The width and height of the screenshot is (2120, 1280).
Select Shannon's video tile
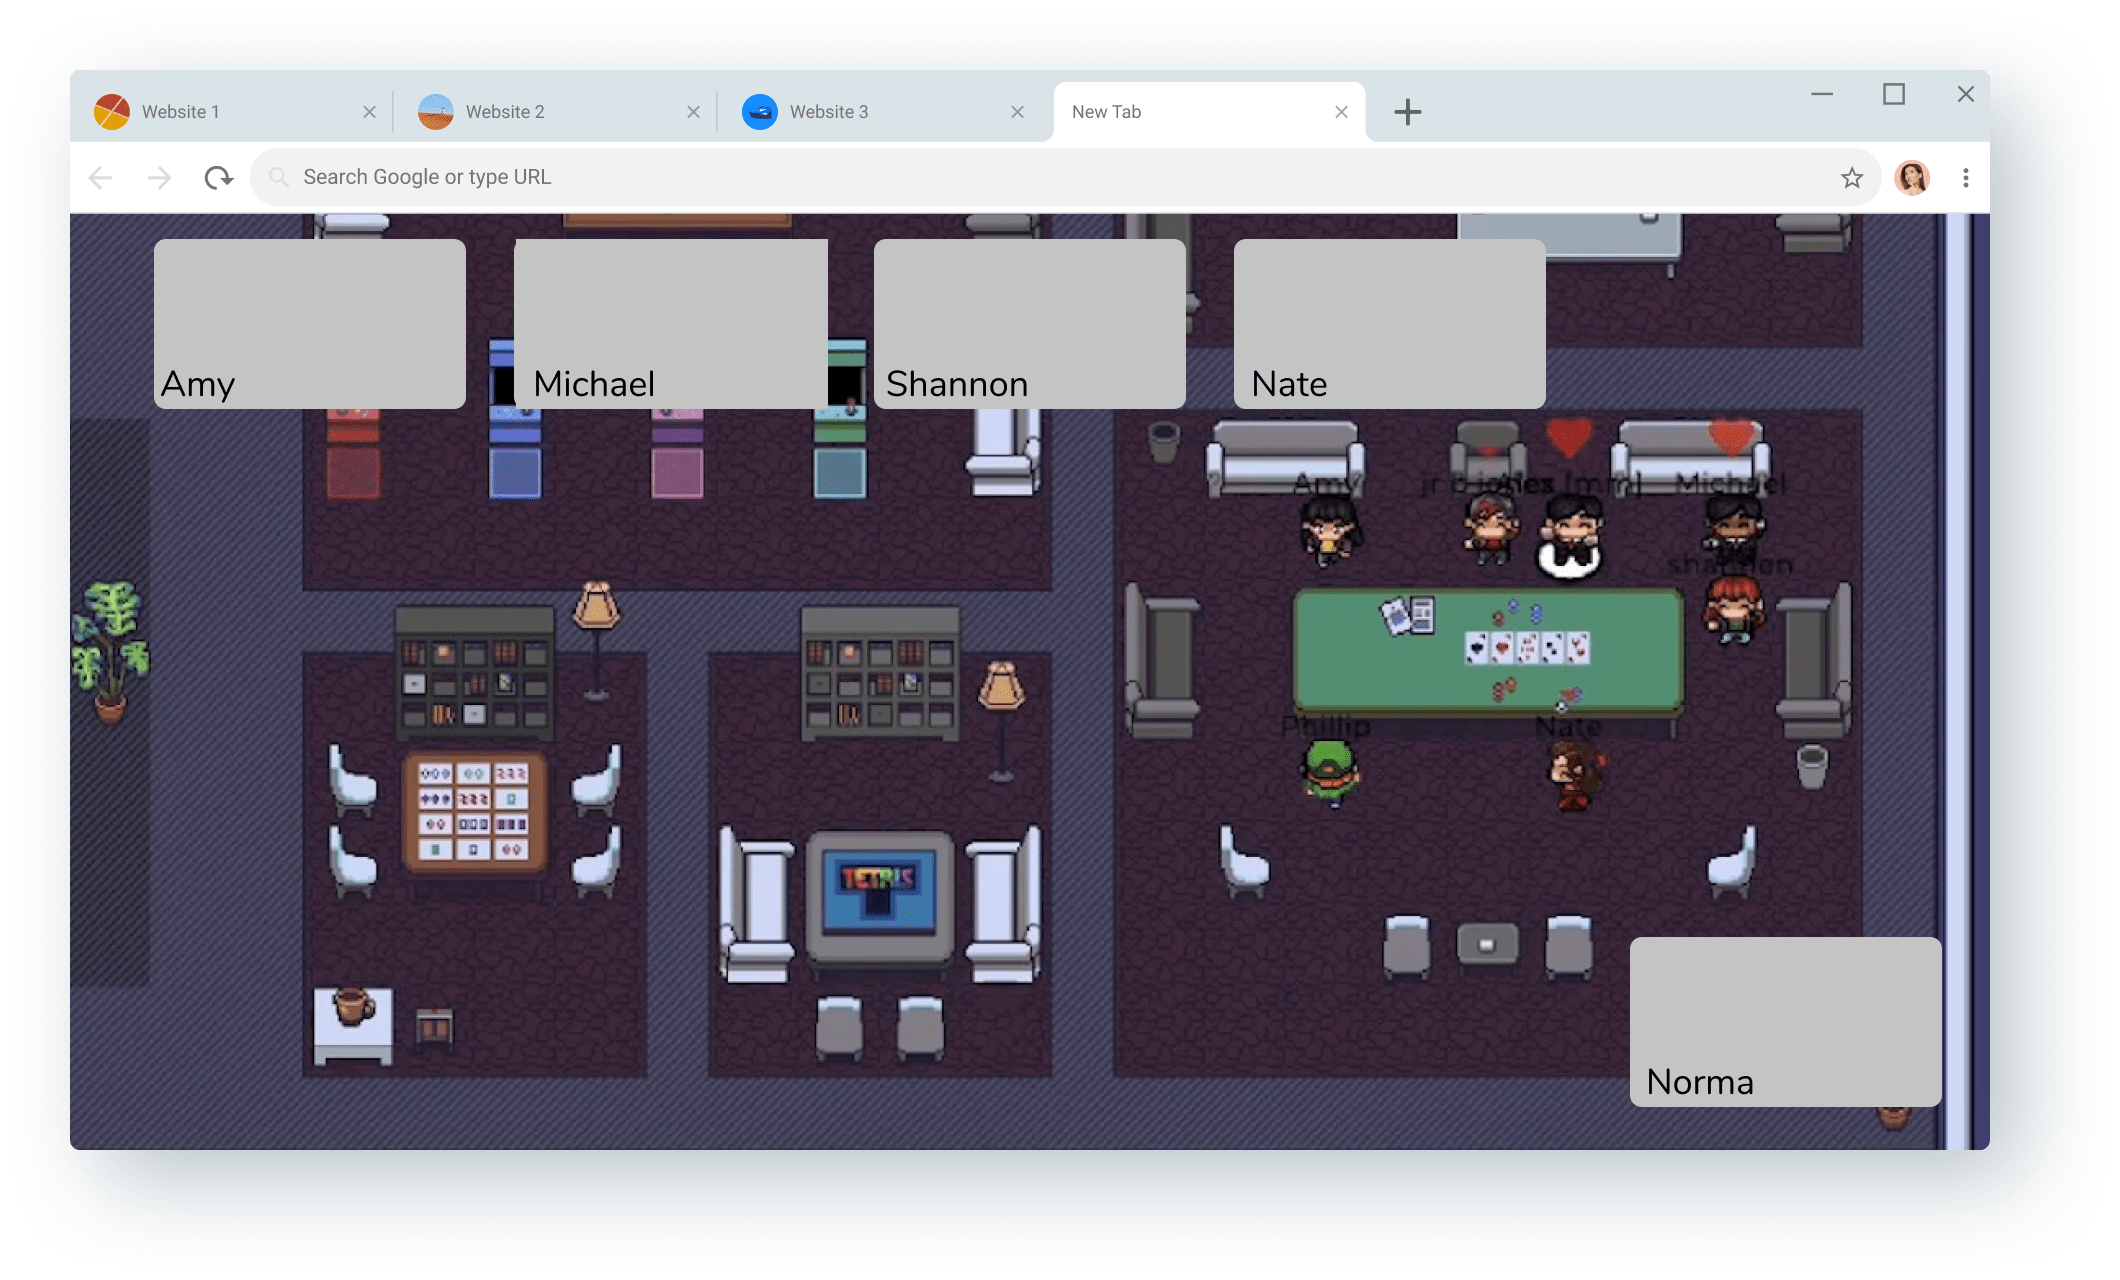click(1030, 323)
